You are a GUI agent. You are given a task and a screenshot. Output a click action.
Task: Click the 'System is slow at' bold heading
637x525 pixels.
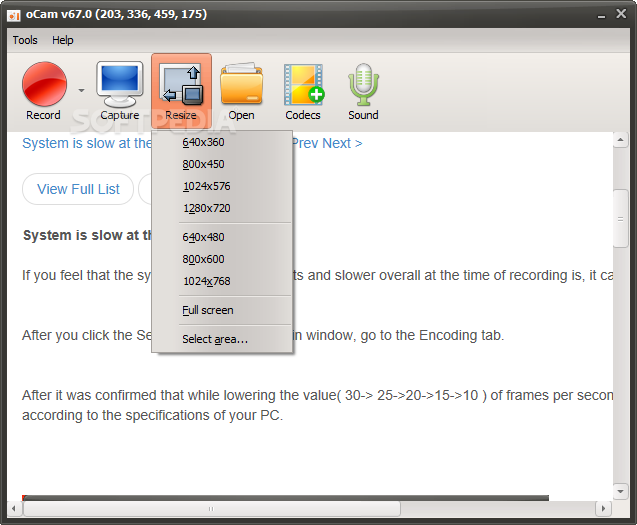tap(87, 235)
